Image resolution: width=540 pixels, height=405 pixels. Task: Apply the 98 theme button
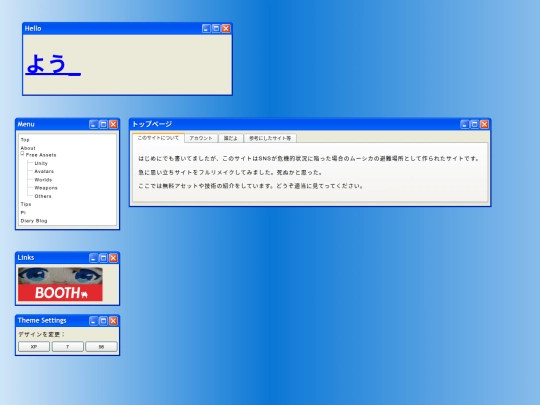tap(101, 346)
